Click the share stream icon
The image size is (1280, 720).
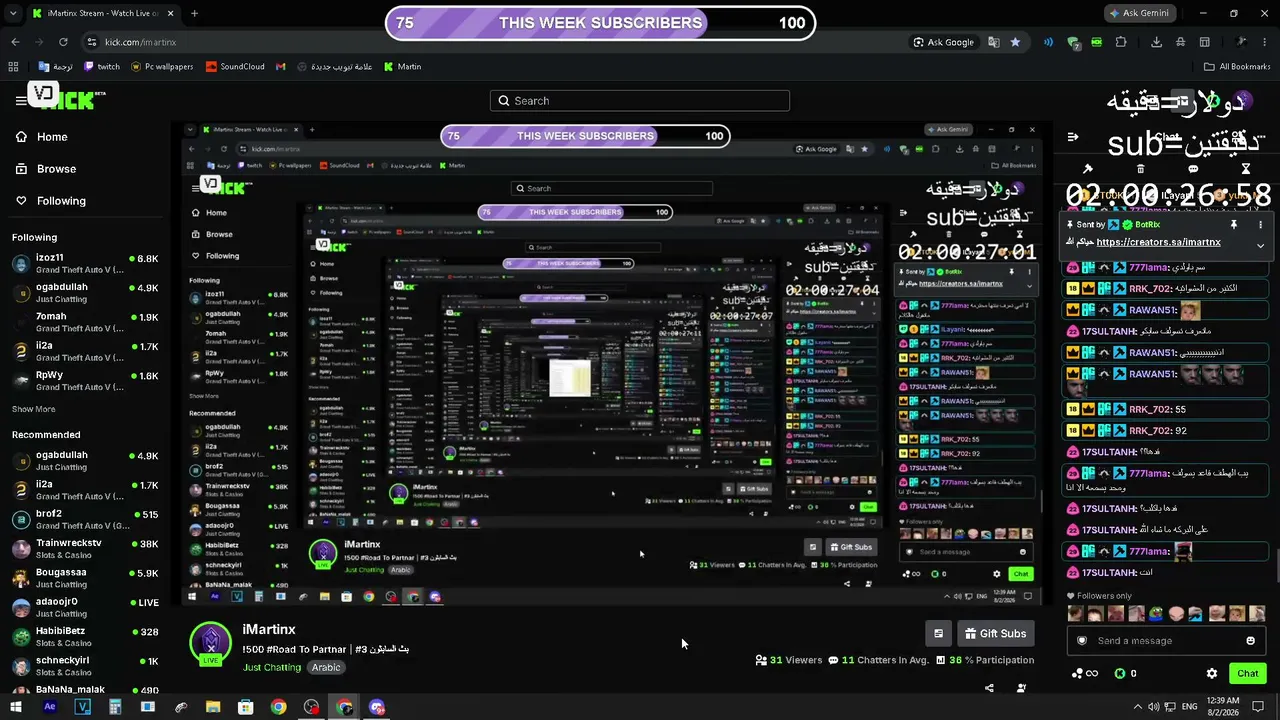coord(989,688)
